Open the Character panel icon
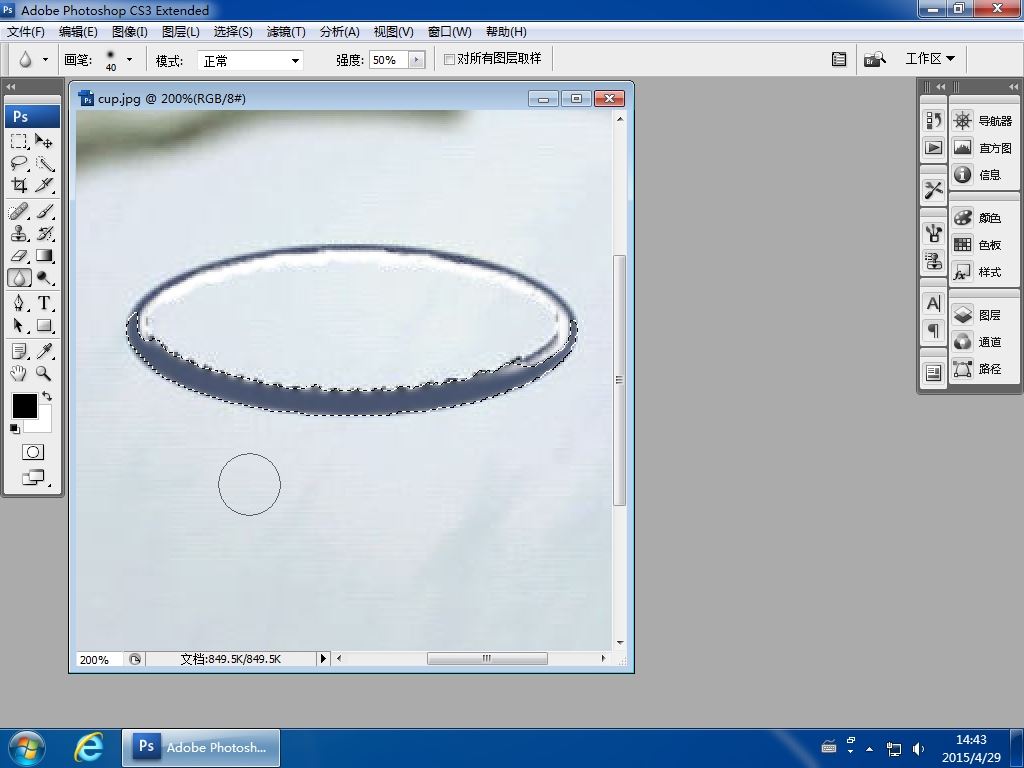This screenshot has width=1024, height=768. click(x=933, y=304)
